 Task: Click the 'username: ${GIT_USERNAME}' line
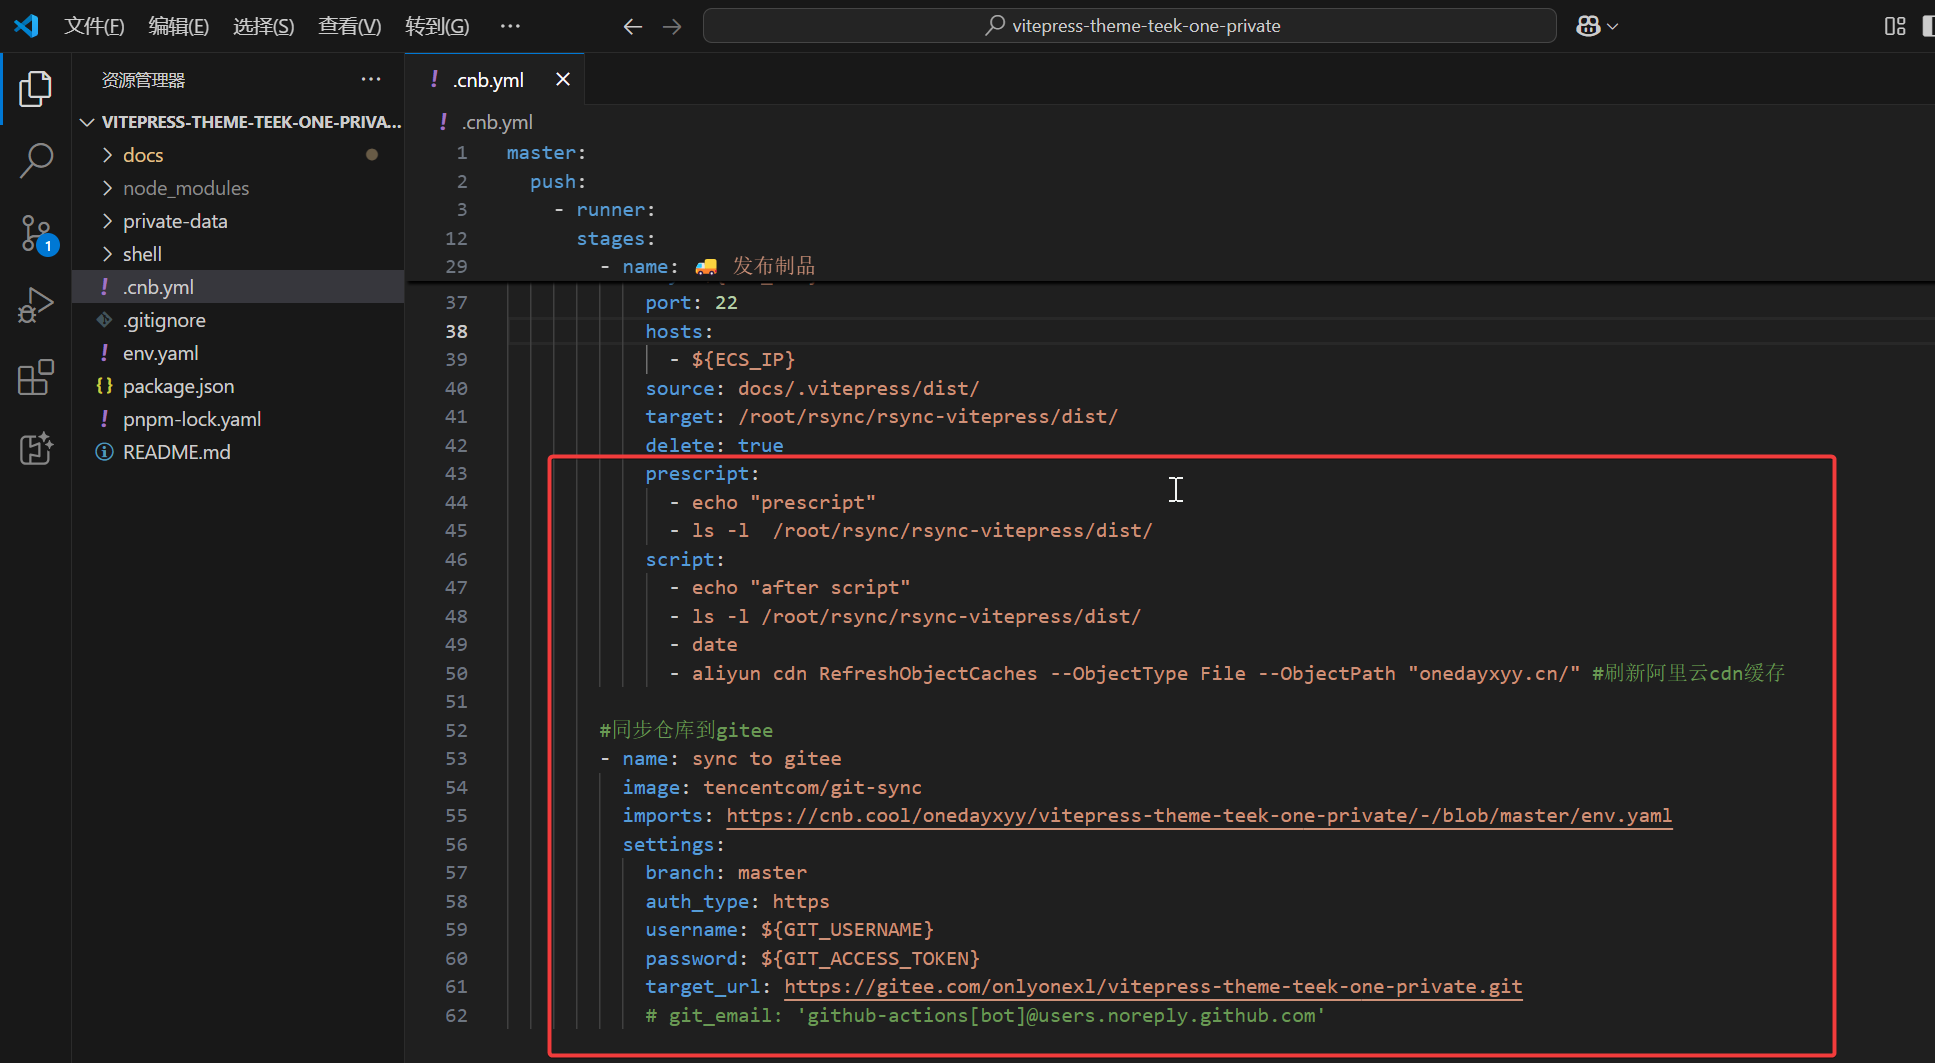pos(790,930)
